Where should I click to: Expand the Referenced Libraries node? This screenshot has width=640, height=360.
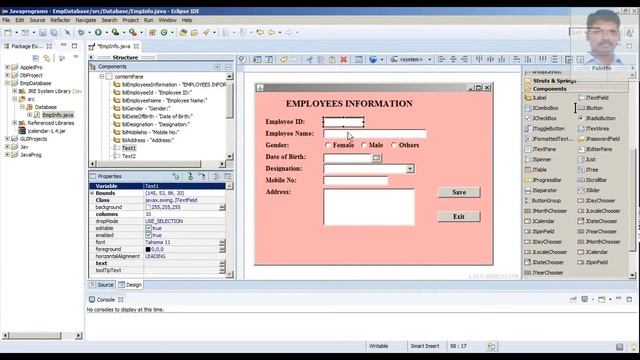tap(15, 123)
